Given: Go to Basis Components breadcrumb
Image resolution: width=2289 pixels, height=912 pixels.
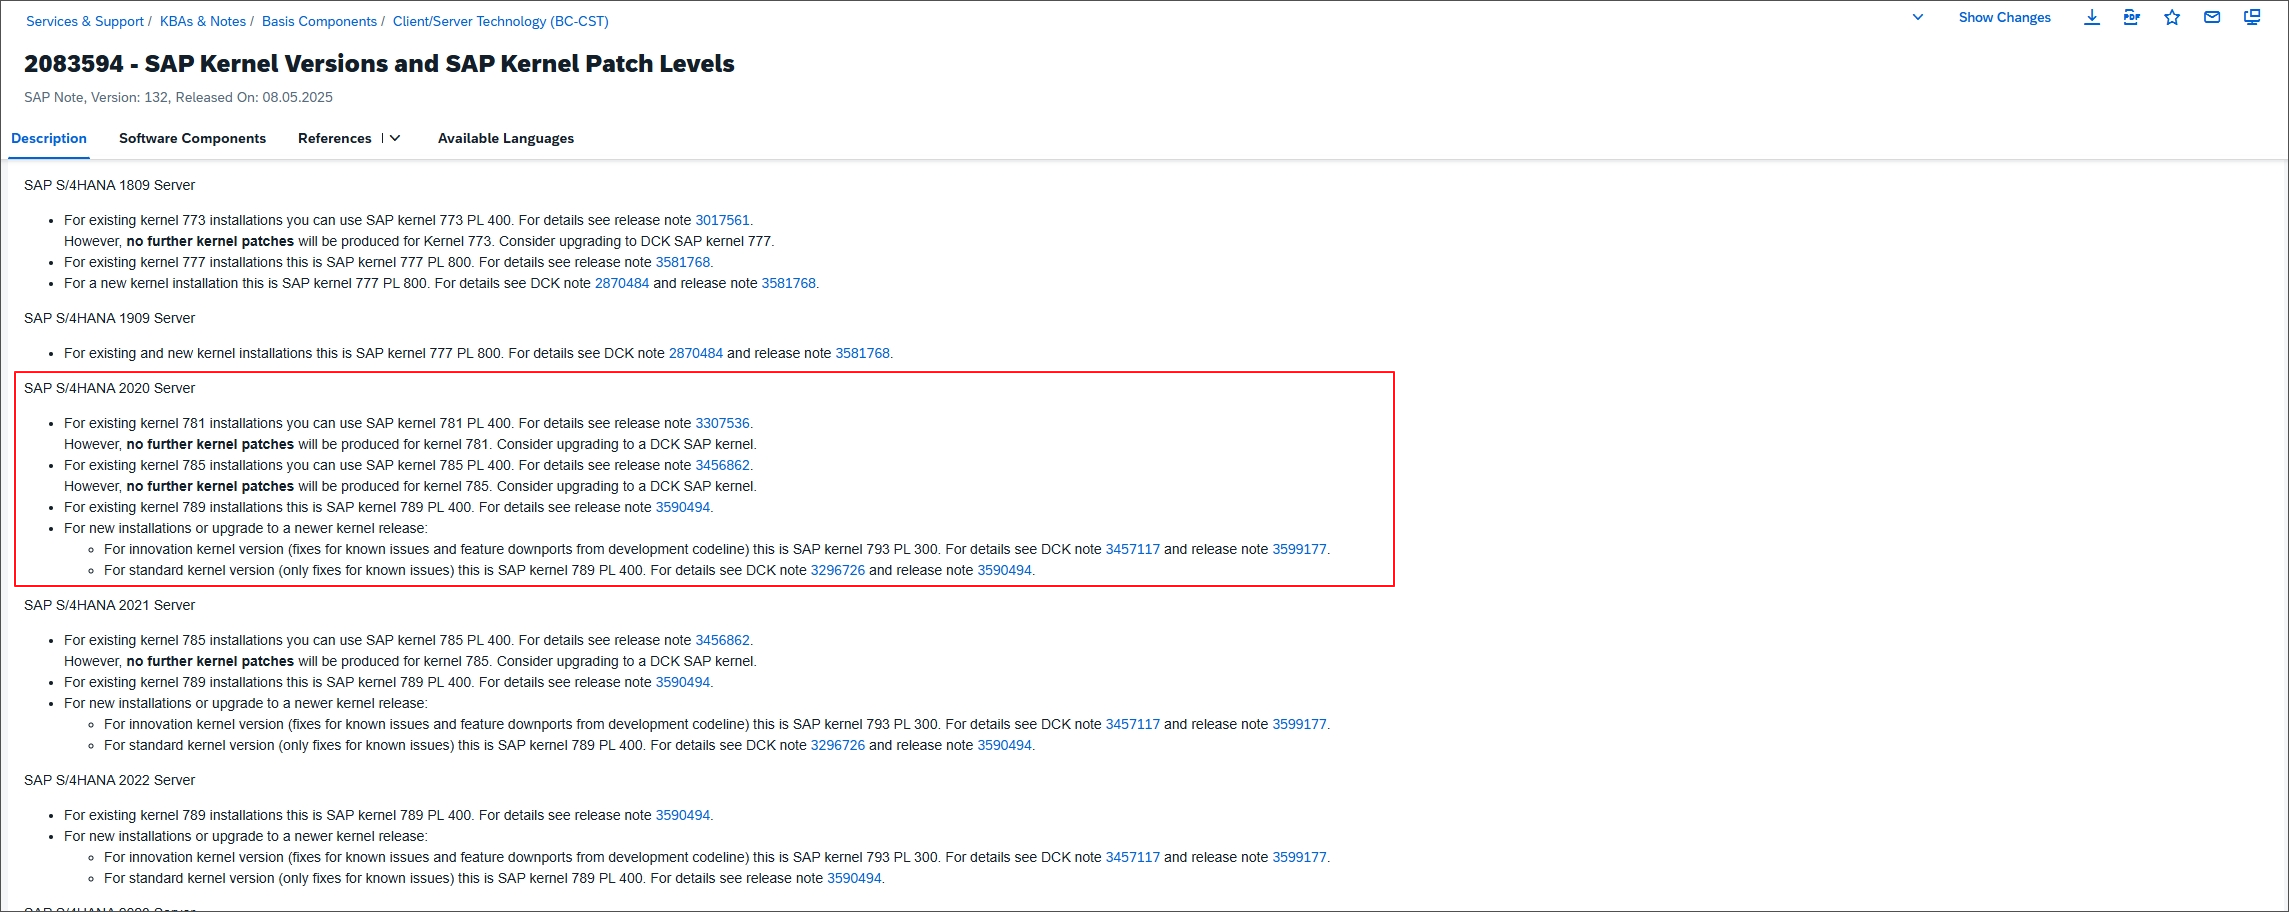Looking at the screenshot, I should [x=319, y=21].
